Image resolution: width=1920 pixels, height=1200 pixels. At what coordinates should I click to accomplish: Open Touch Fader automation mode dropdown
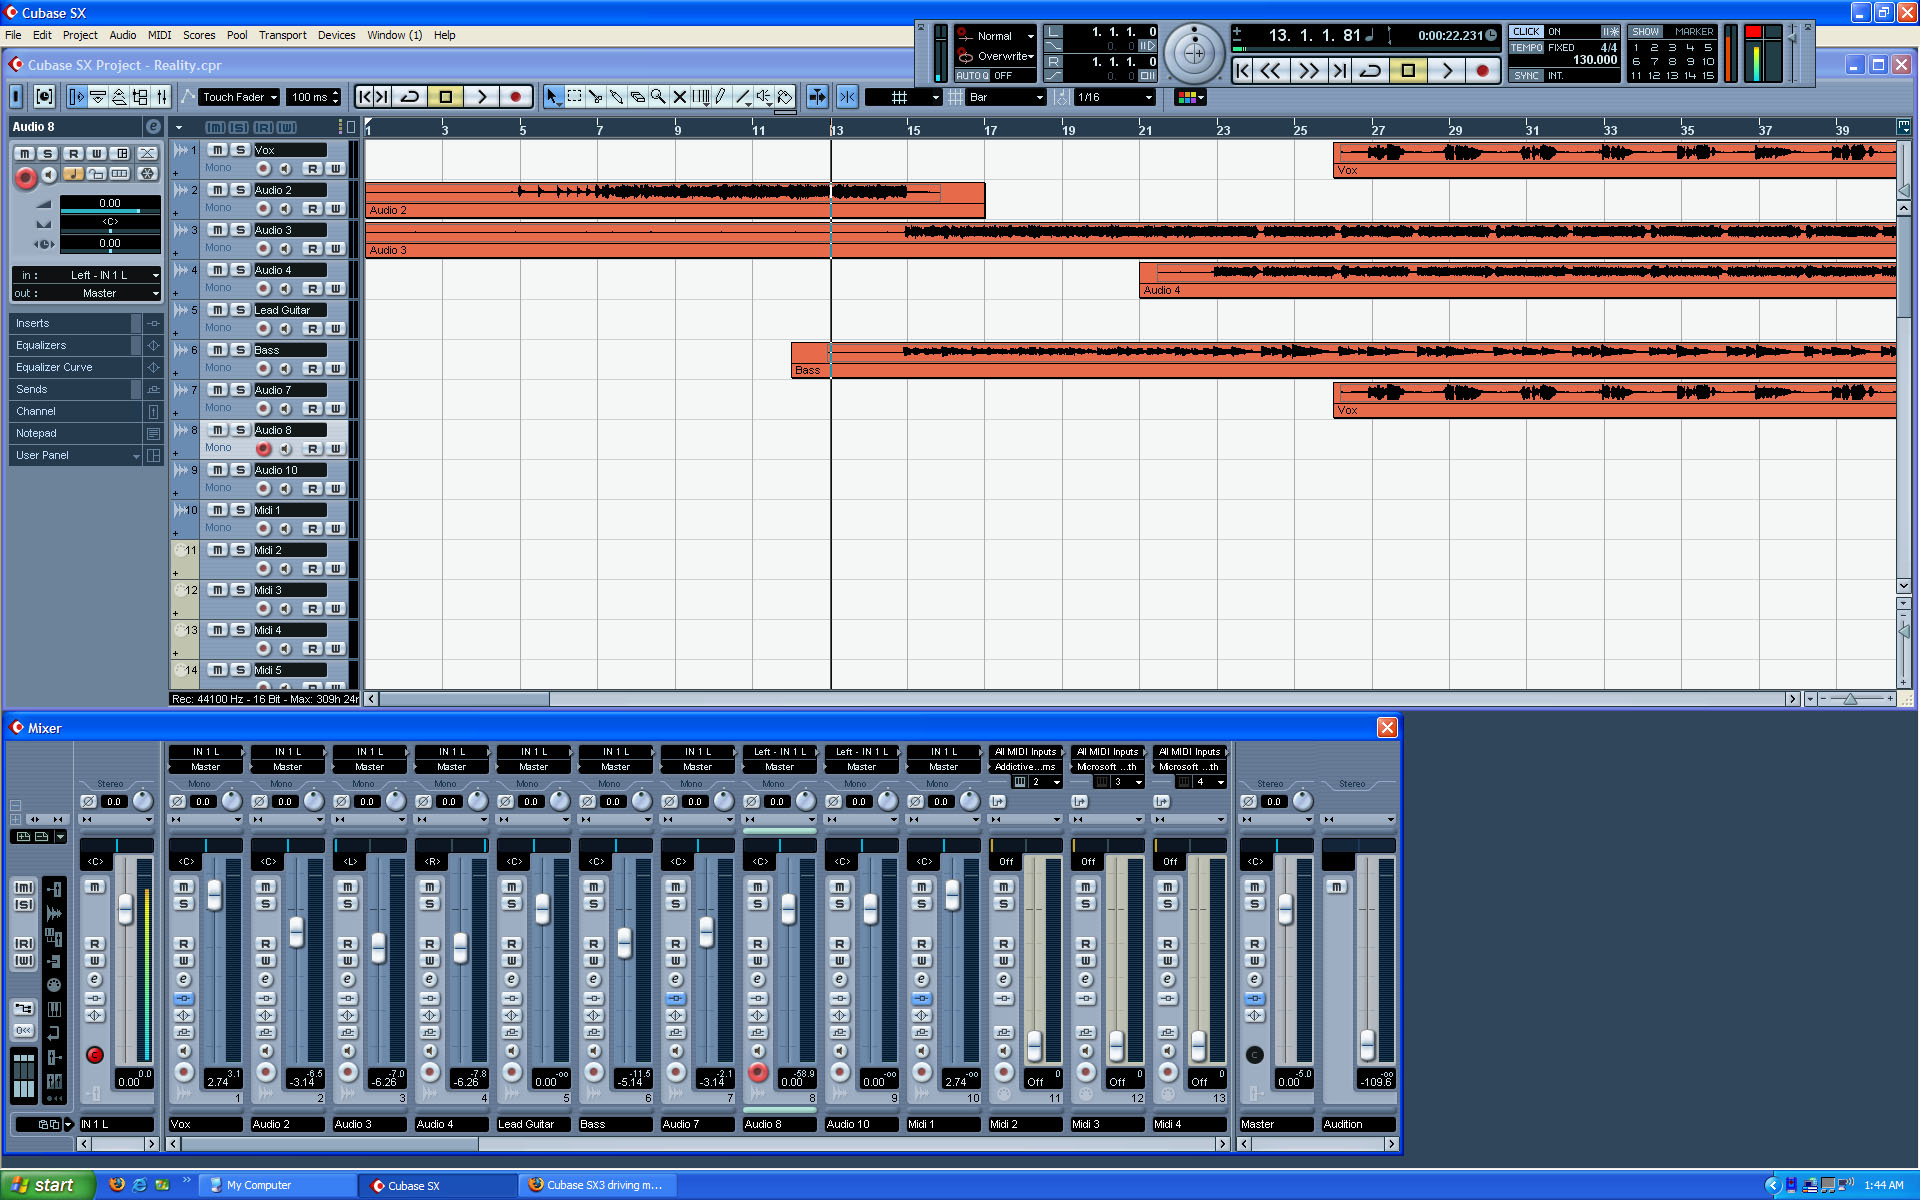point(239,97)
